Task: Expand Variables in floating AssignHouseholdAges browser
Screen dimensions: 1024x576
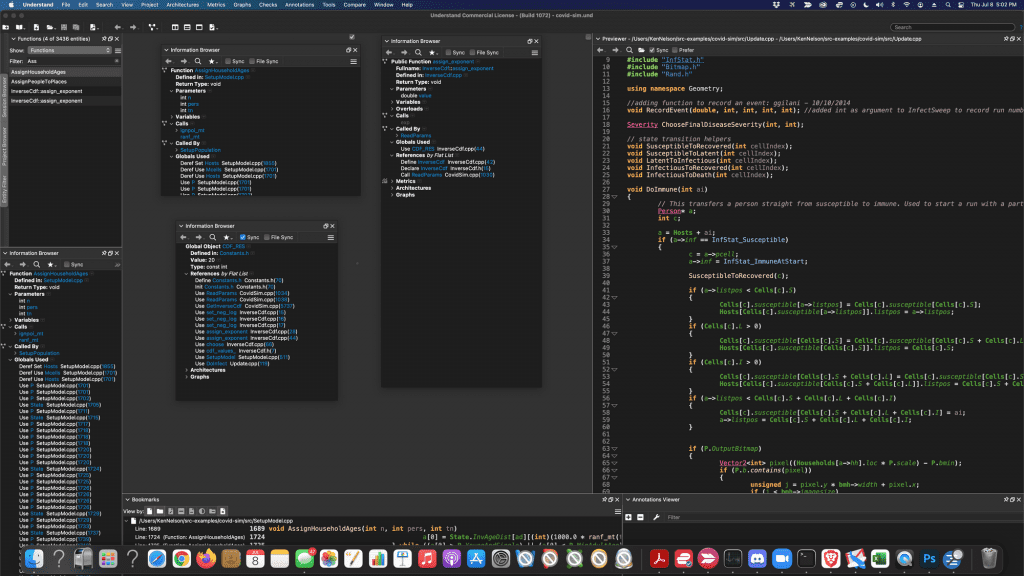Action: [x=172, y=117]
